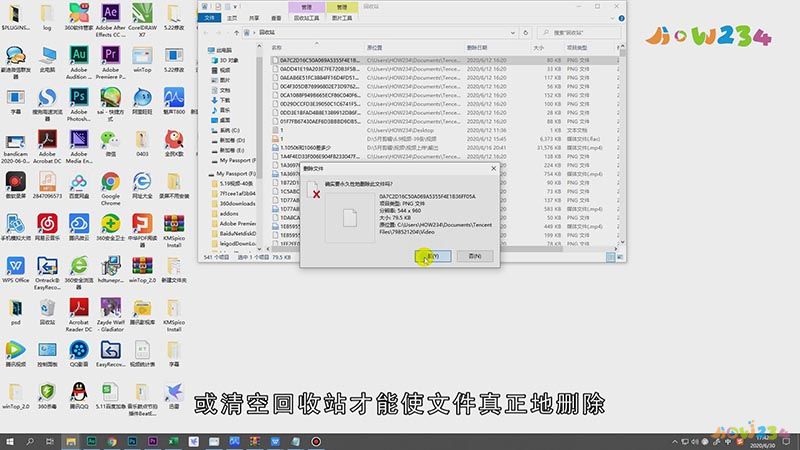Open Adobe Acrobat DC desktop shortcut
Image resolution: width=800 pixels, height=450 pixels.
pos(47,146)
